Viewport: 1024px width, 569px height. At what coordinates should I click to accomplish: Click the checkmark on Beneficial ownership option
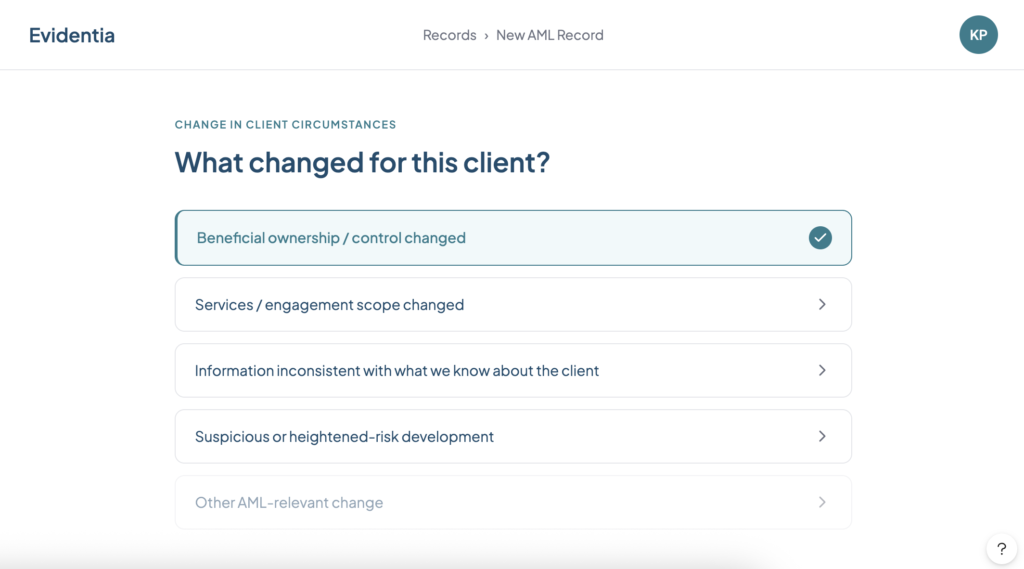pyautogui.click(x=820, y=238)
